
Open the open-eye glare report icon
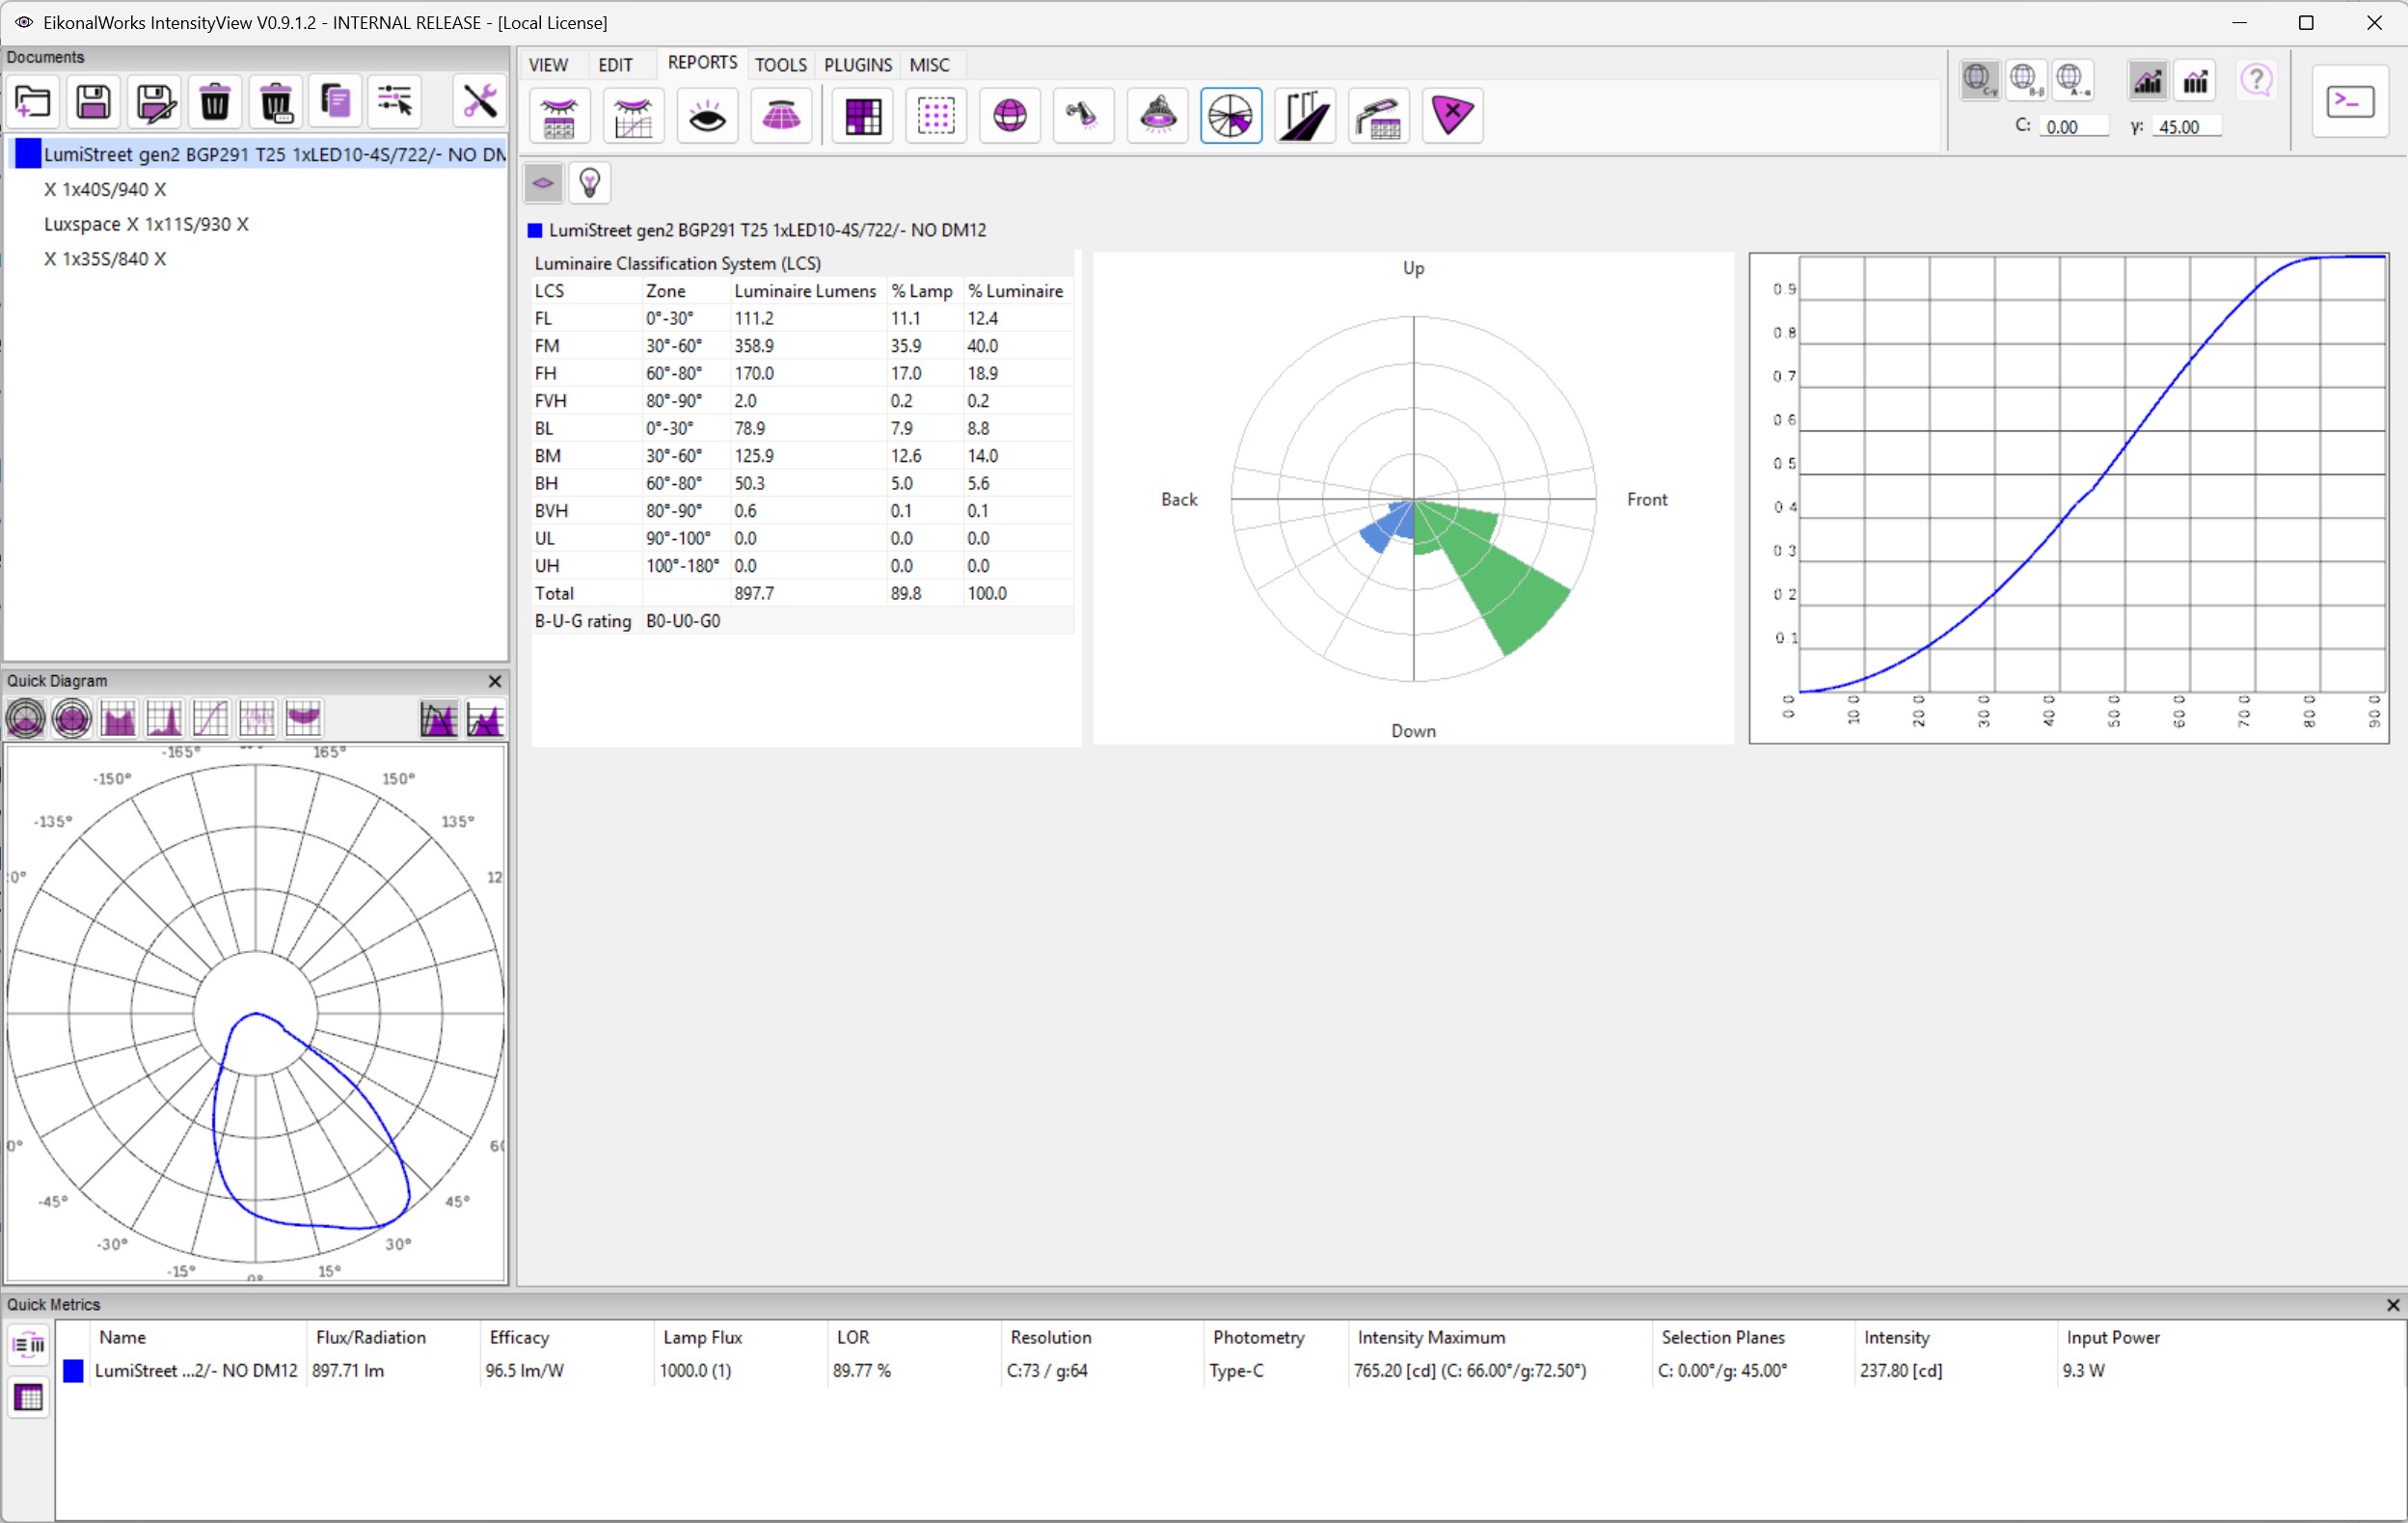[708, 116]
